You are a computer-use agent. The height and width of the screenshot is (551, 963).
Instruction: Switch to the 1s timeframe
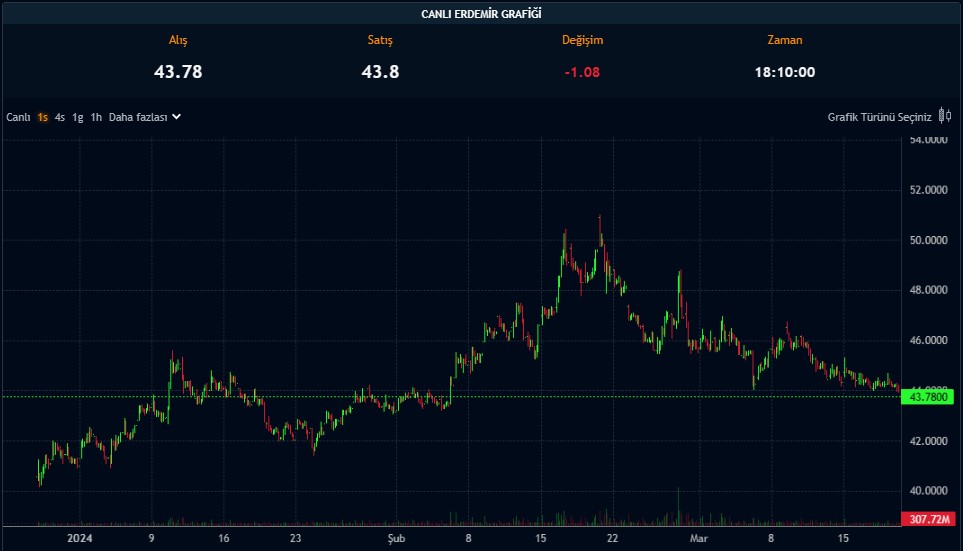pos(43,117)
